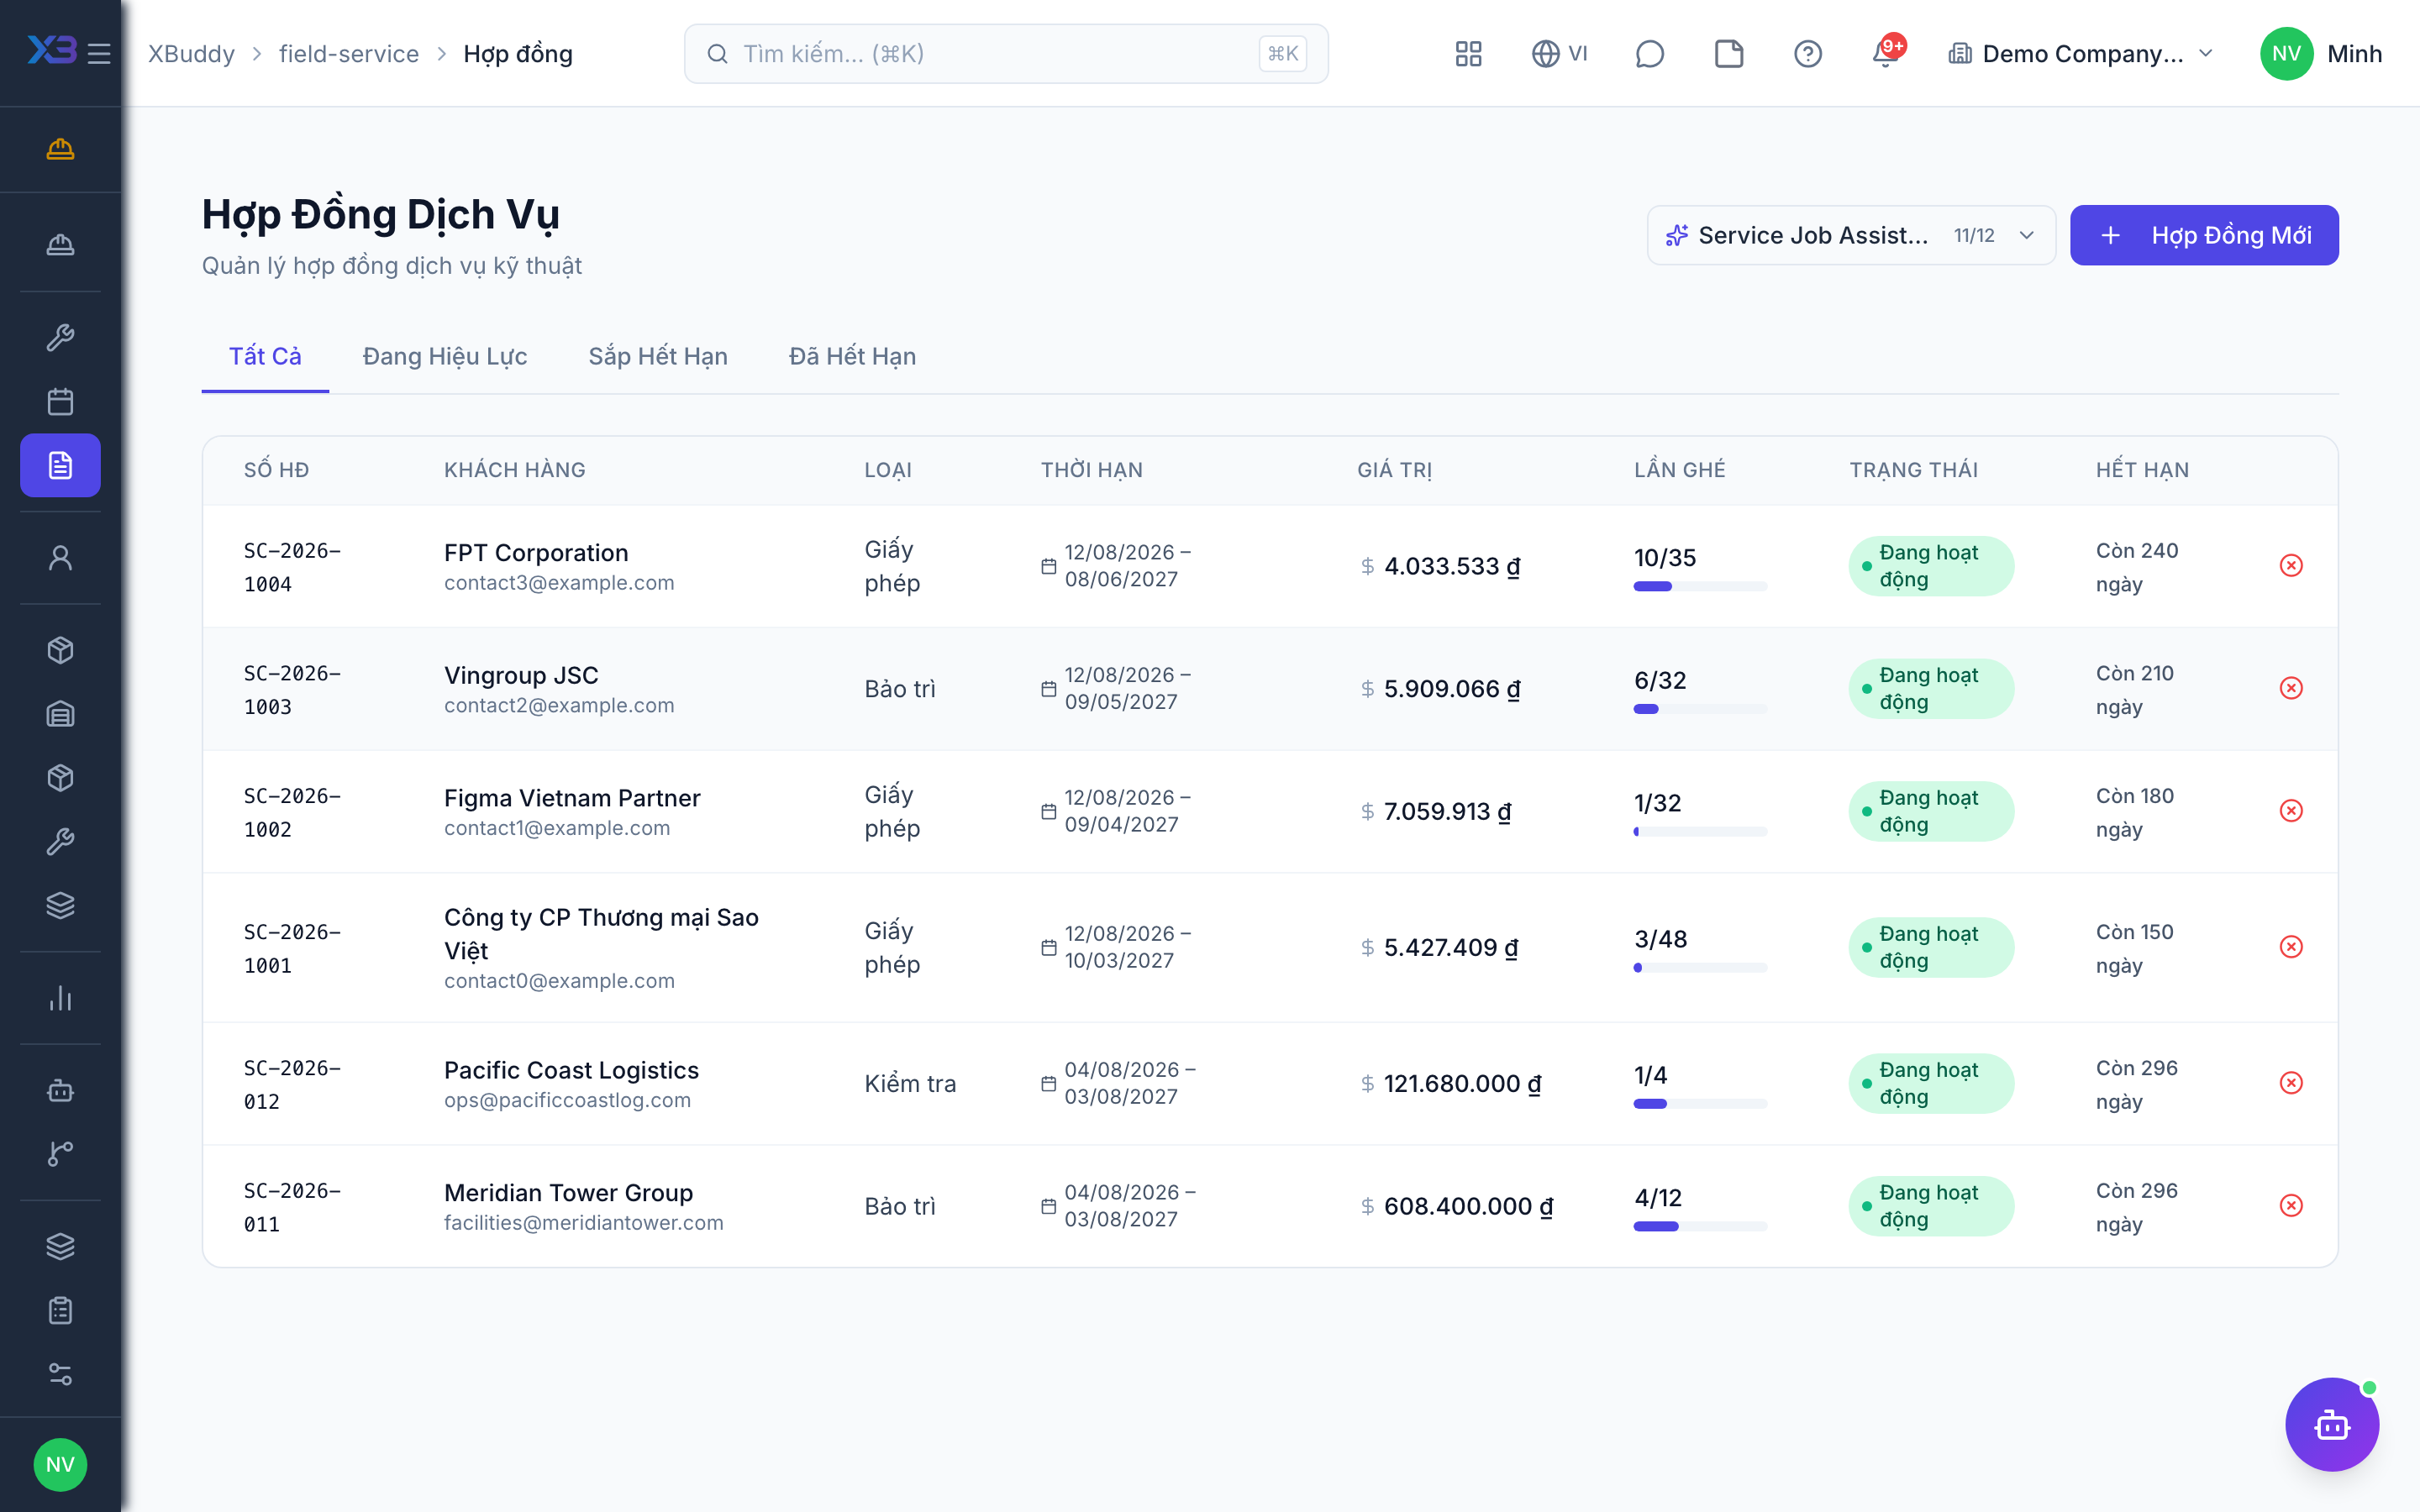This screenshot has width=2420, height=1512.
Task: Open the NV avatar at sidebar bottom
Action: tap(60, 1464)
